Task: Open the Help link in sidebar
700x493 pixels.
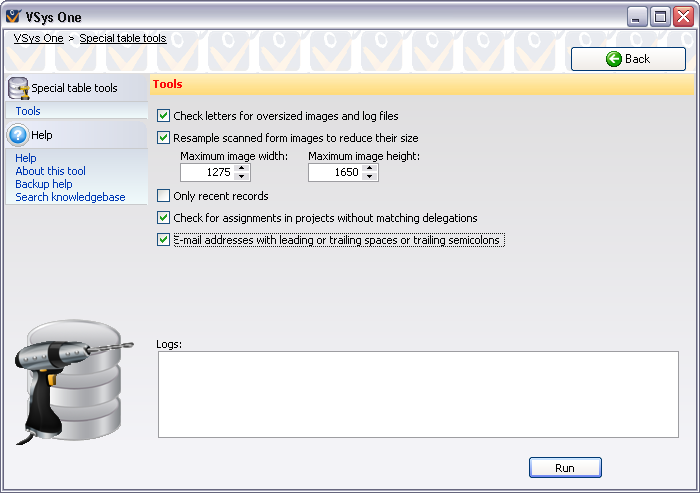Action: pyautogui.click(x=26, y=158)
